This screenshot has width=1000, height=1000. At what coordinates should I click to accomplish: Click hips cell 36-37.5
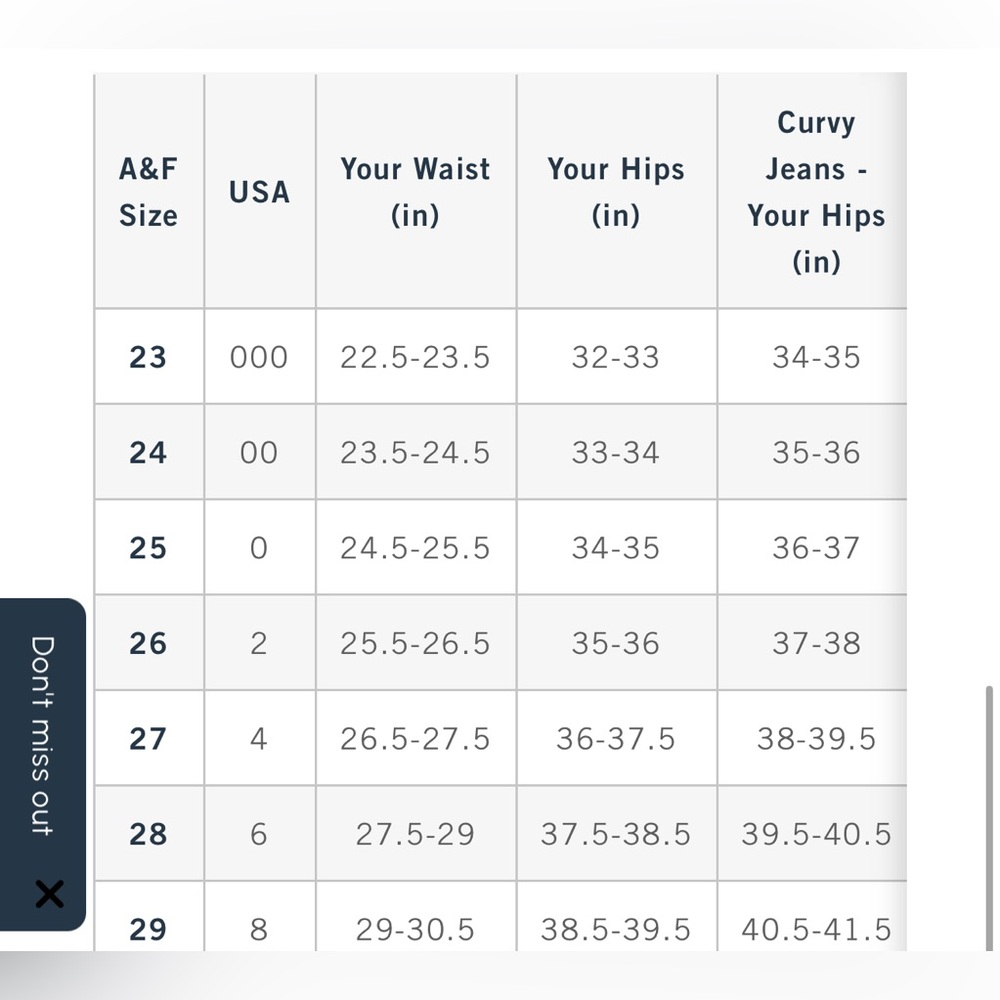[617, 739]
